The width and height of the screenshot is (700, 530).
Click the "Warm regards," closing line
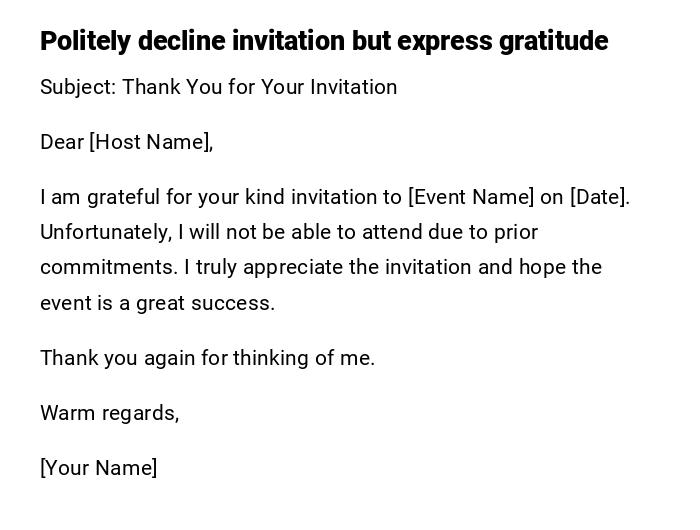tap(109, 413)
